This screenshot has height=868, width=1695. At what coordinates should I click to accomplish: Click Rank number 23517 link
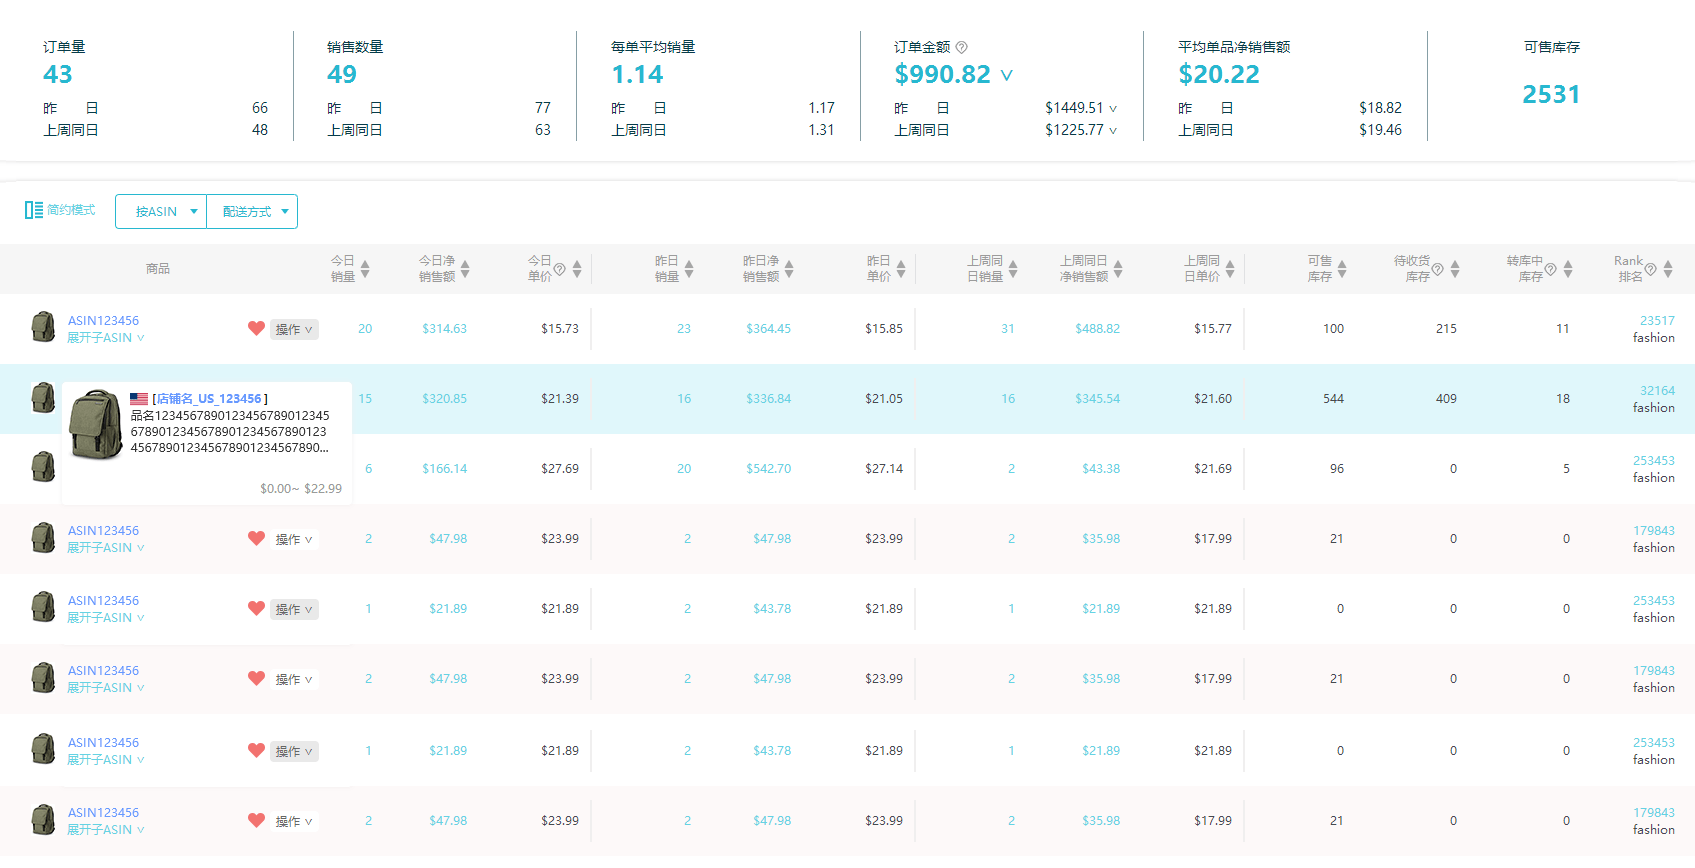coord(1657,321)
